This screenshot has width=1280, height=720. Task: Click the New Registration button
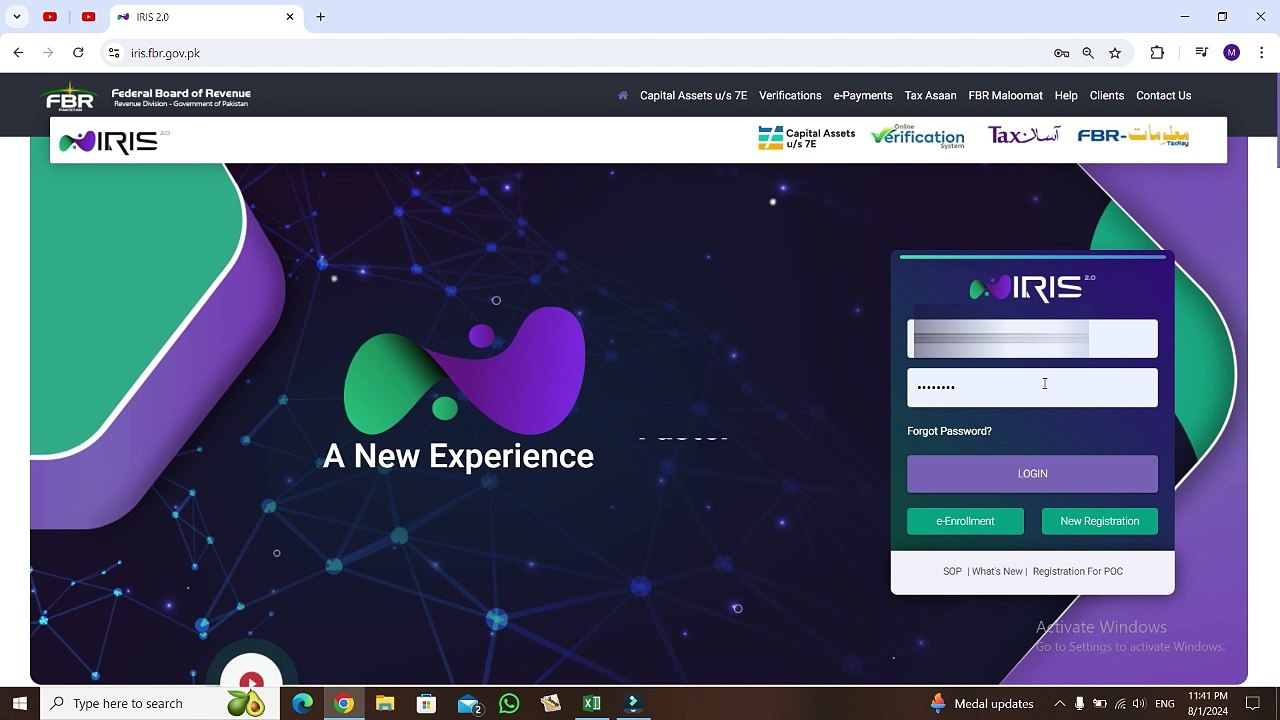coord(1100,521)
